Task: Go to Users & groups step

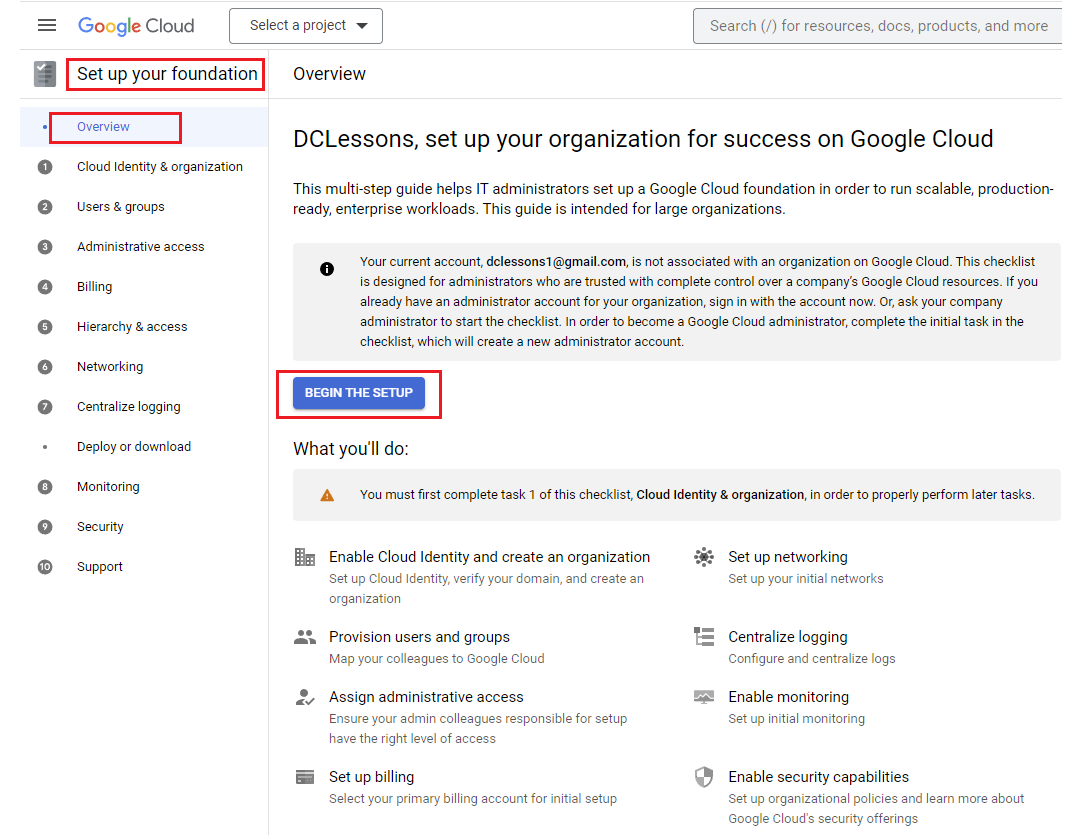Action: 121,207
